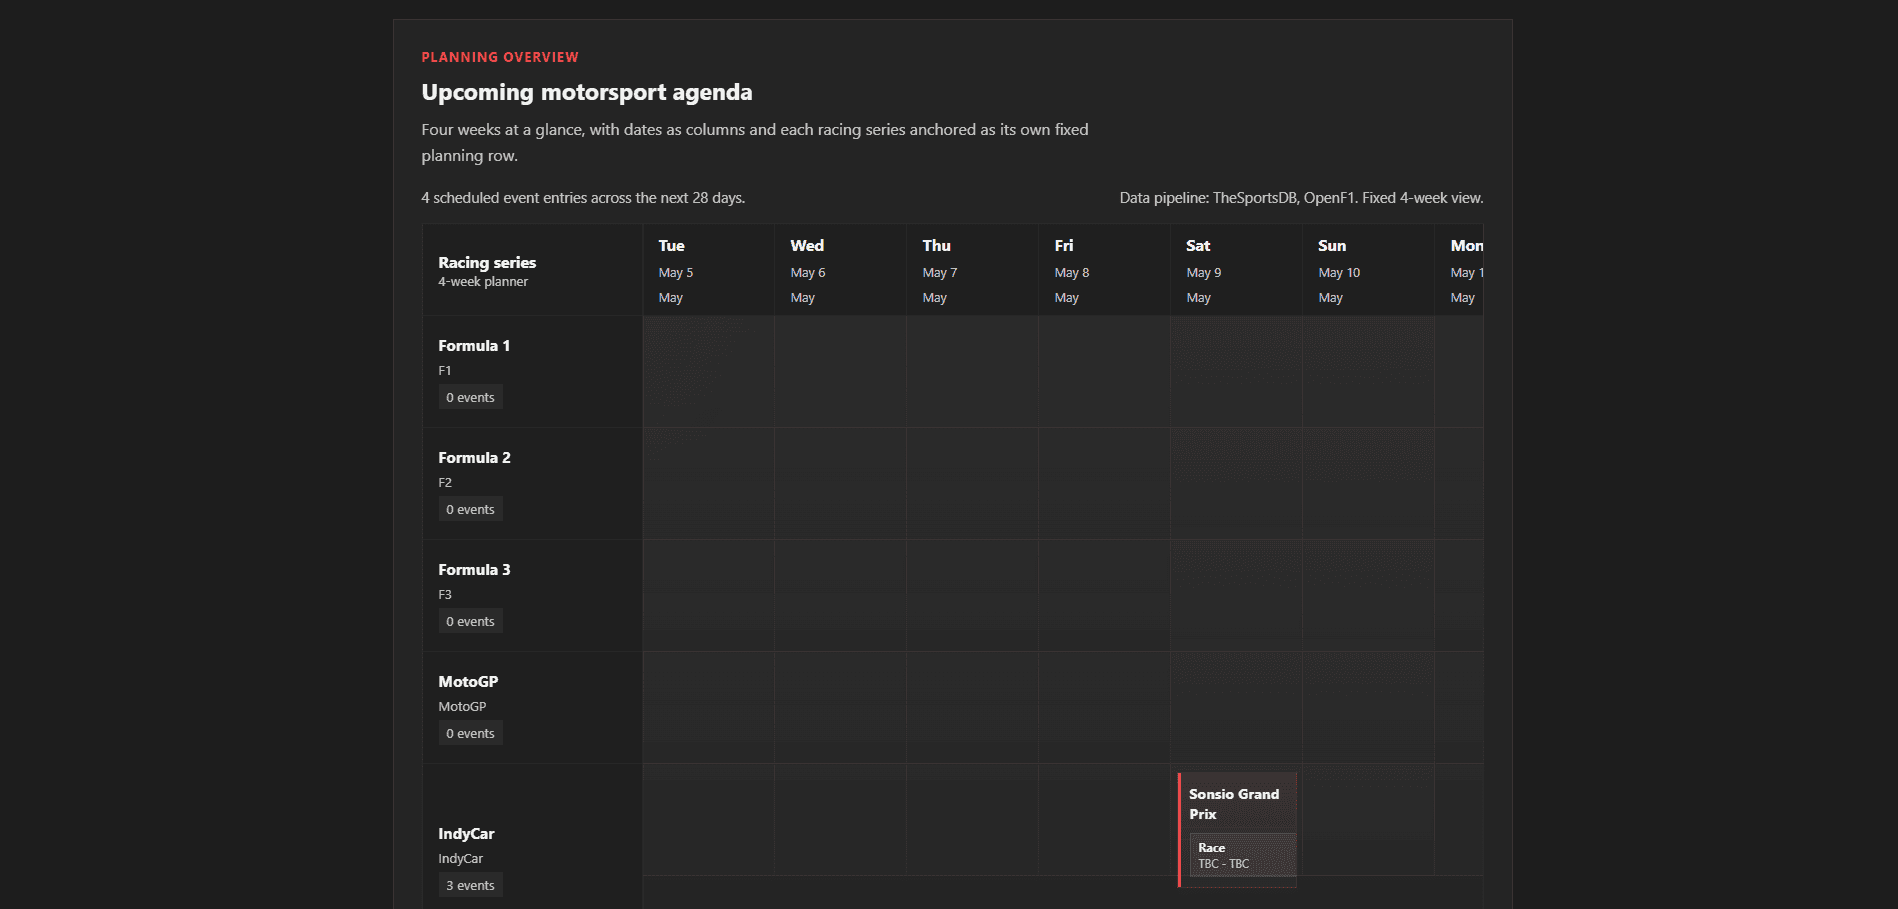
Task: Select the Tue May 5 column header
Action: (708, 270)
